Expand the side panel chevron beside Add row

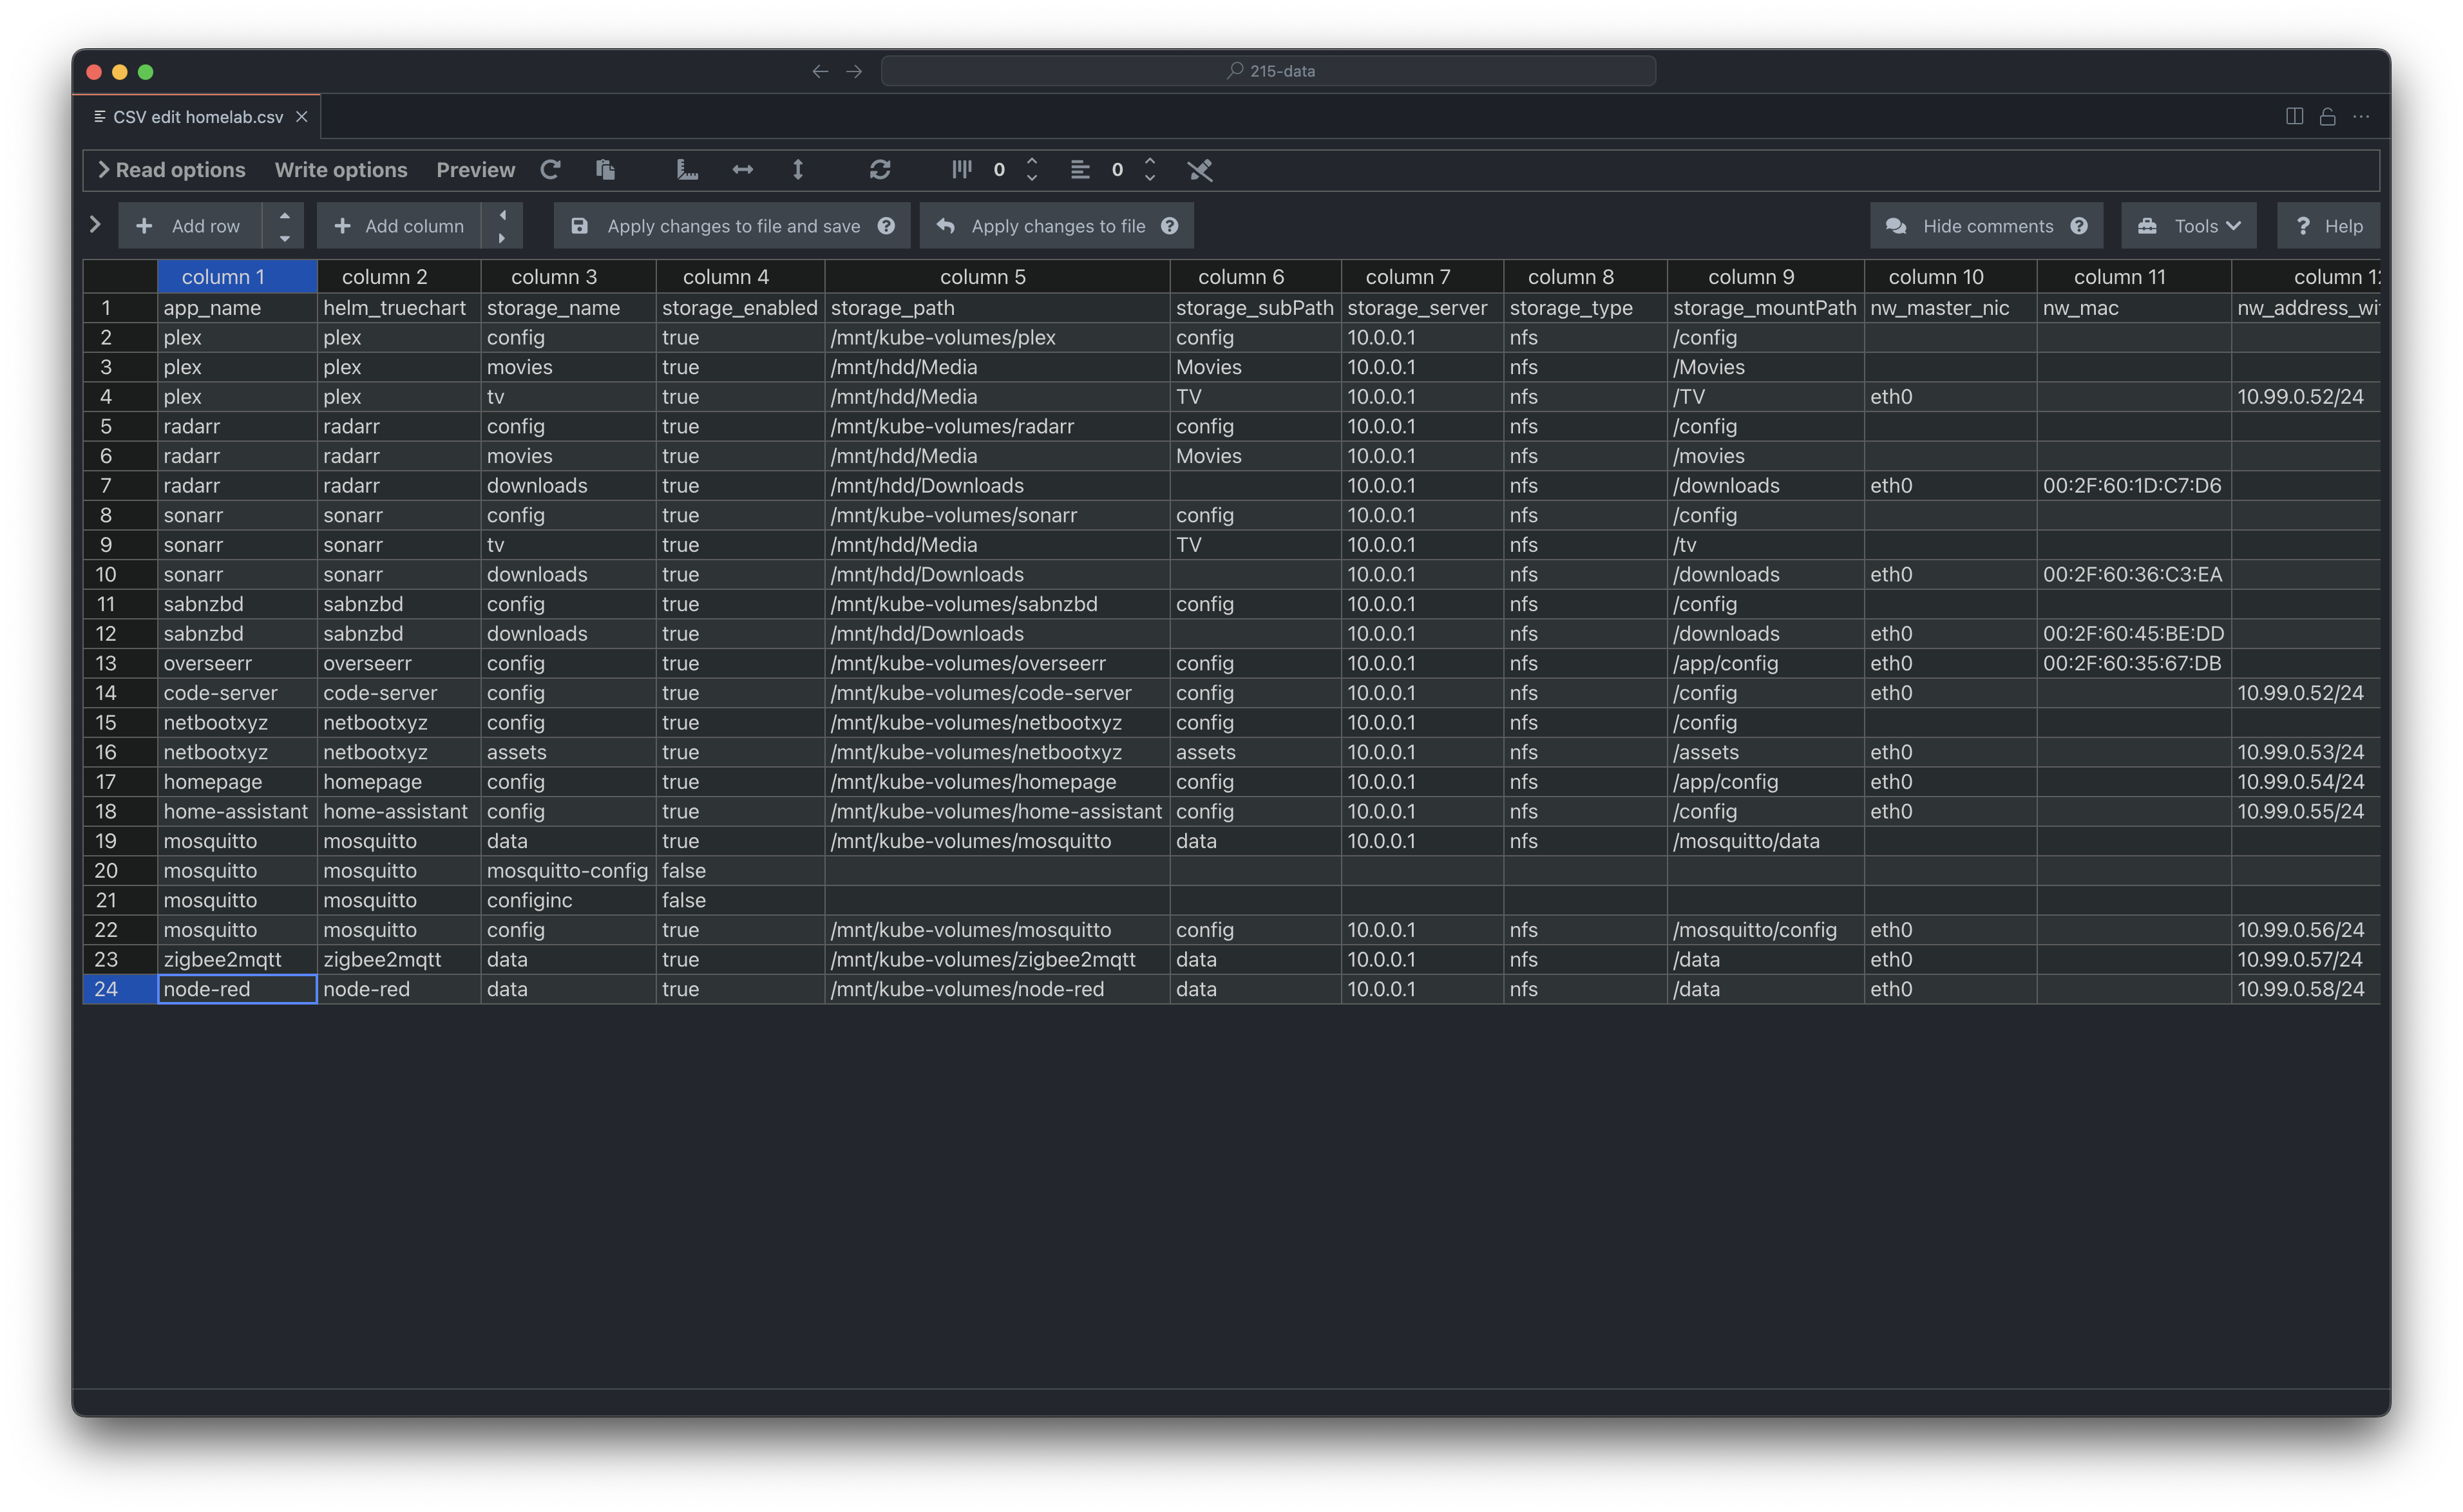(x=95, y=225)
